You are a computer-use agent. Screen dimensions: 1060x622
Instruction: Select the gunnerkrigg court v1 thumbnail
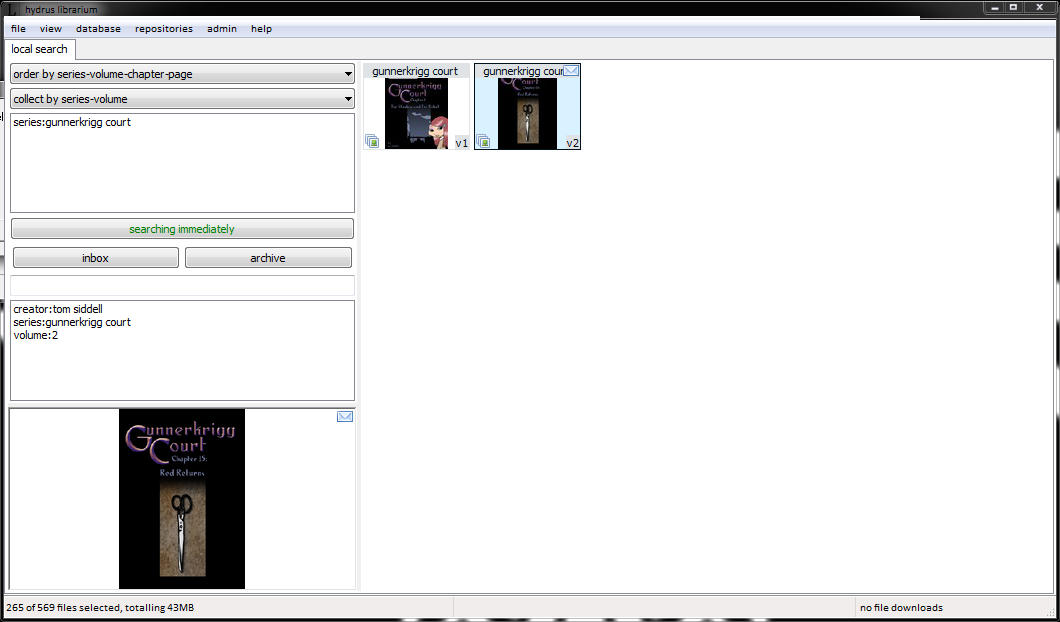point(416,107)
